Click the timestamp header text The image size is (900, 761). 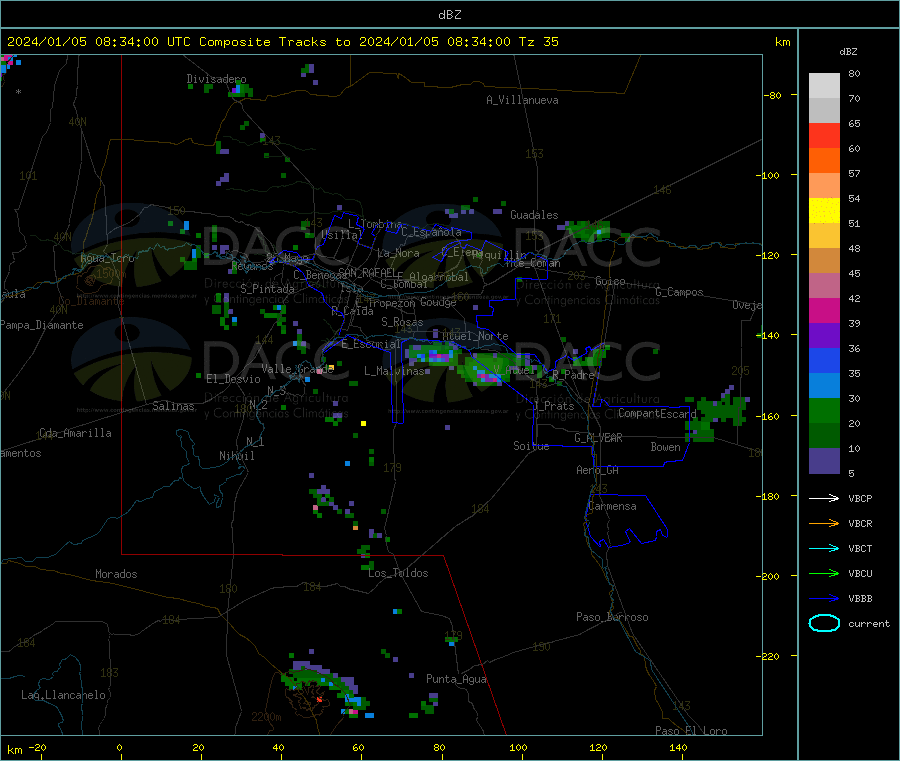point(282,42)
